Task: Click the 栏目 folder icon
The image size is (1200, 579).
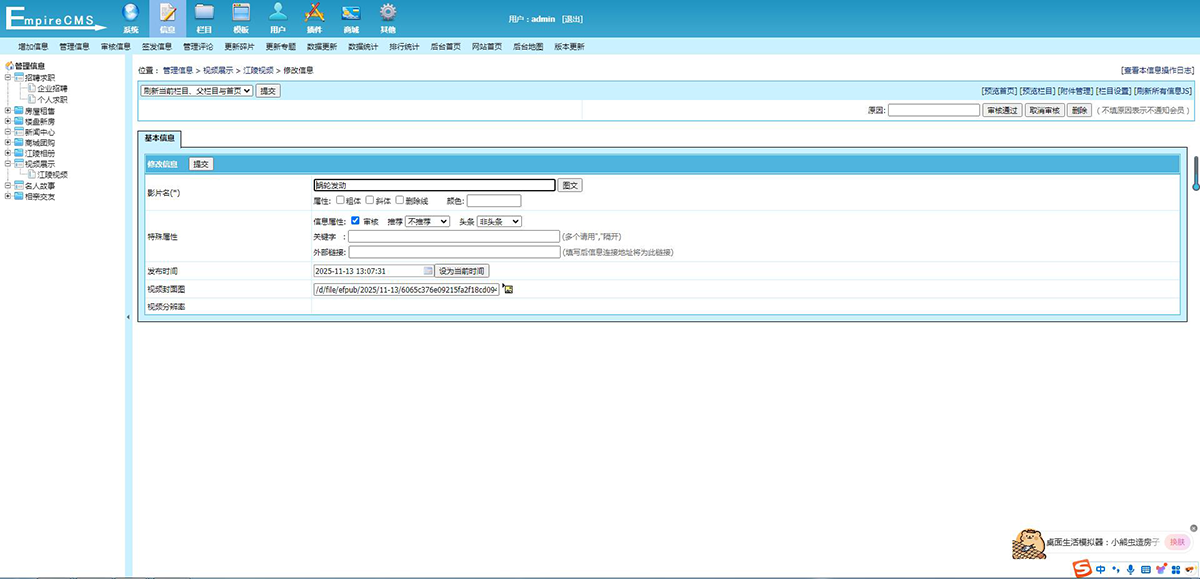Action: click(x=204, y=14)
